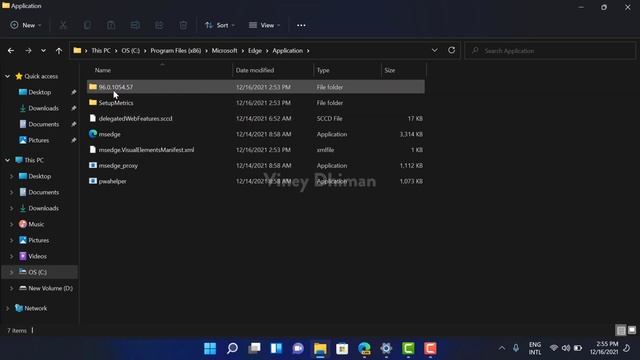Go forward with the forward arrow
The image size is (640, 360).
point(28,51)
